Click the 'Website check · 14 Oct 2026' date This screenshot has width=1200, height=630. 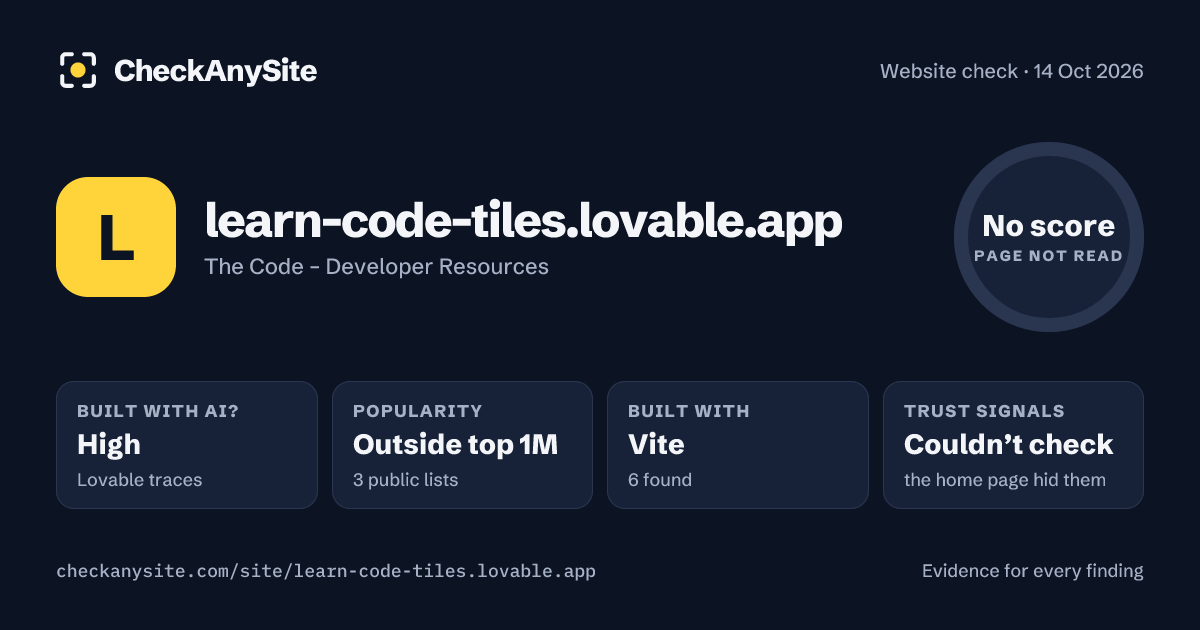(x=1012, y=71)
